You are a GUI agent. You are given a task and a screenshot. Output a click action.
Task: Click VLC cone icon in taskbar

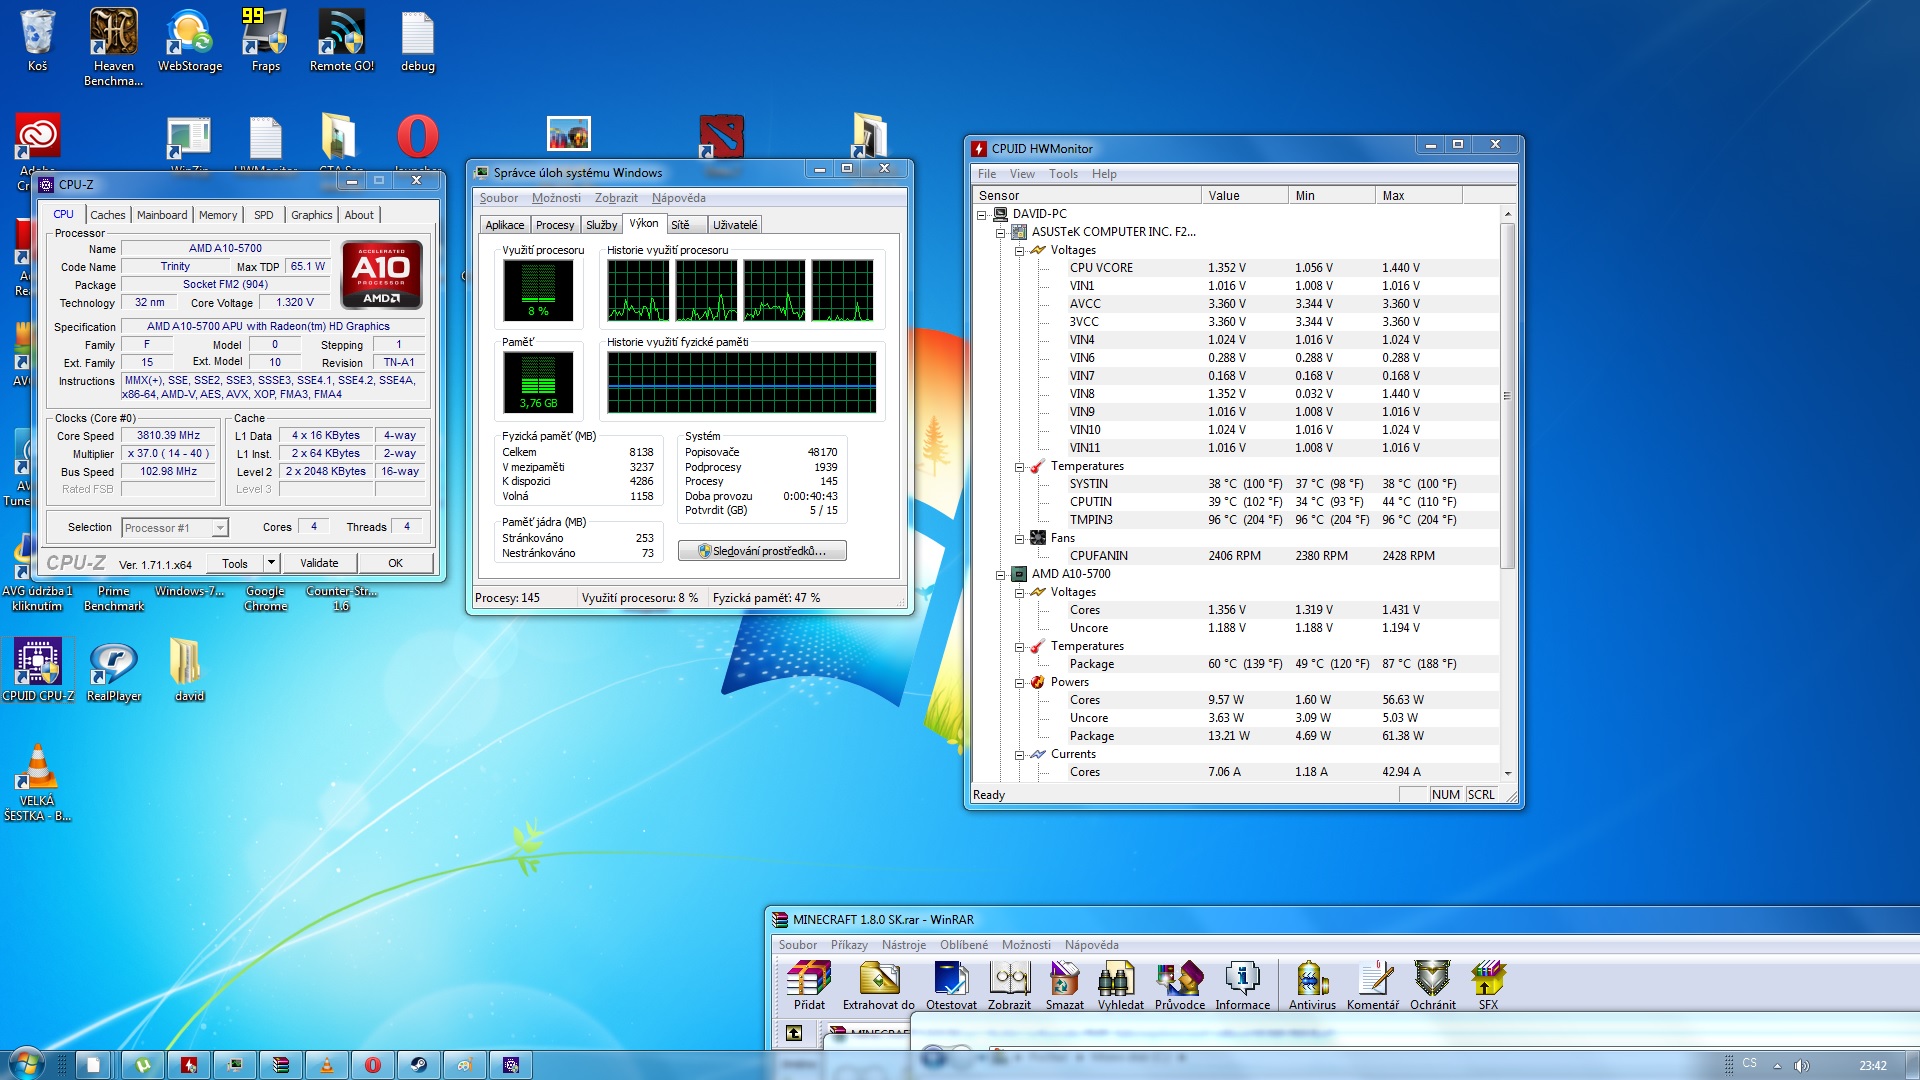click(327, 1065)
